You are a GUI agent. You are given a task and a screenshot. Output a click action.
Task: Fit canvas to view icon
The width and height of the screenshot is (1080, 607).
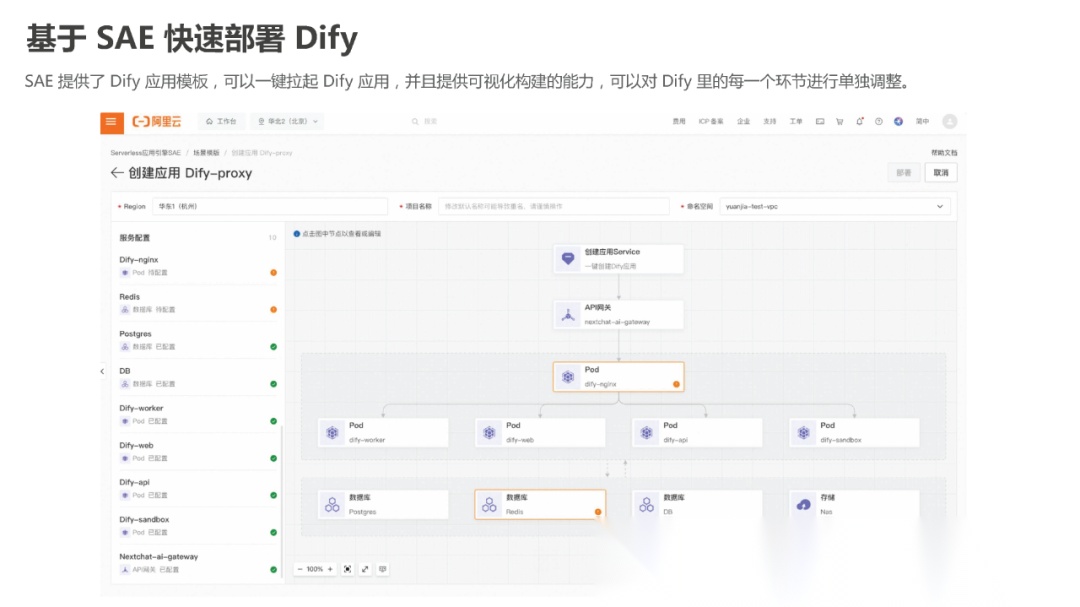tap(348, 569)
